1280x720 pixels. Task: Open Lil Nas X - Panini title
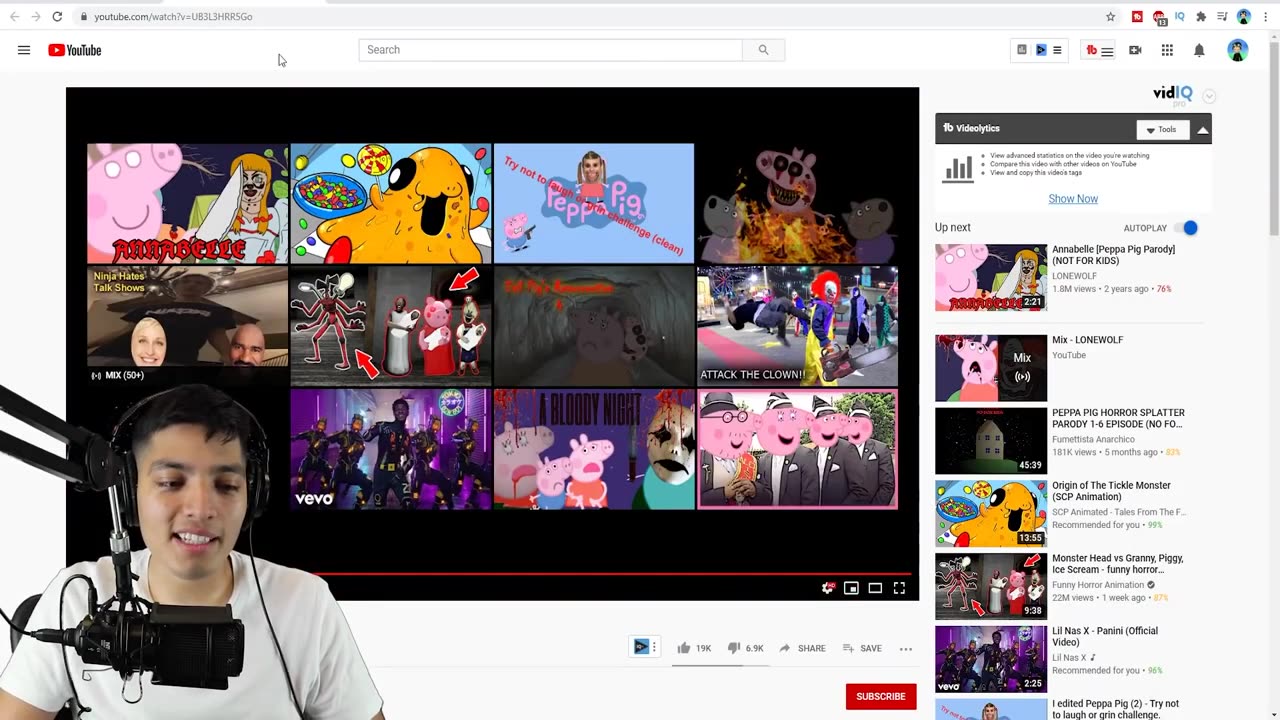[1105, 637]
